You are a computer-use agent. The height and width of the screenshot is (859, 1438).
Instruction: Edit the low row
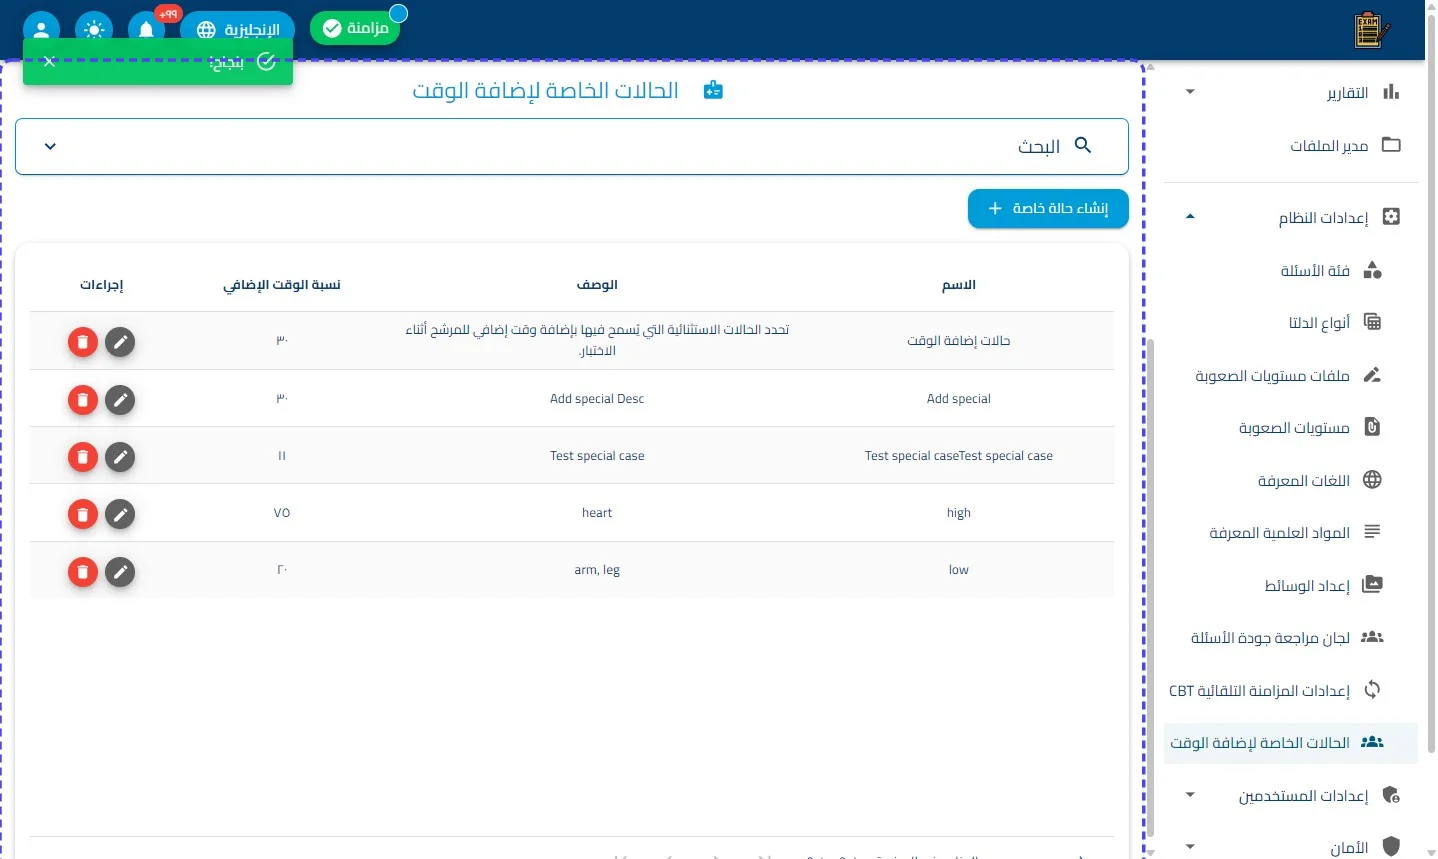click(x=120, y=572)
